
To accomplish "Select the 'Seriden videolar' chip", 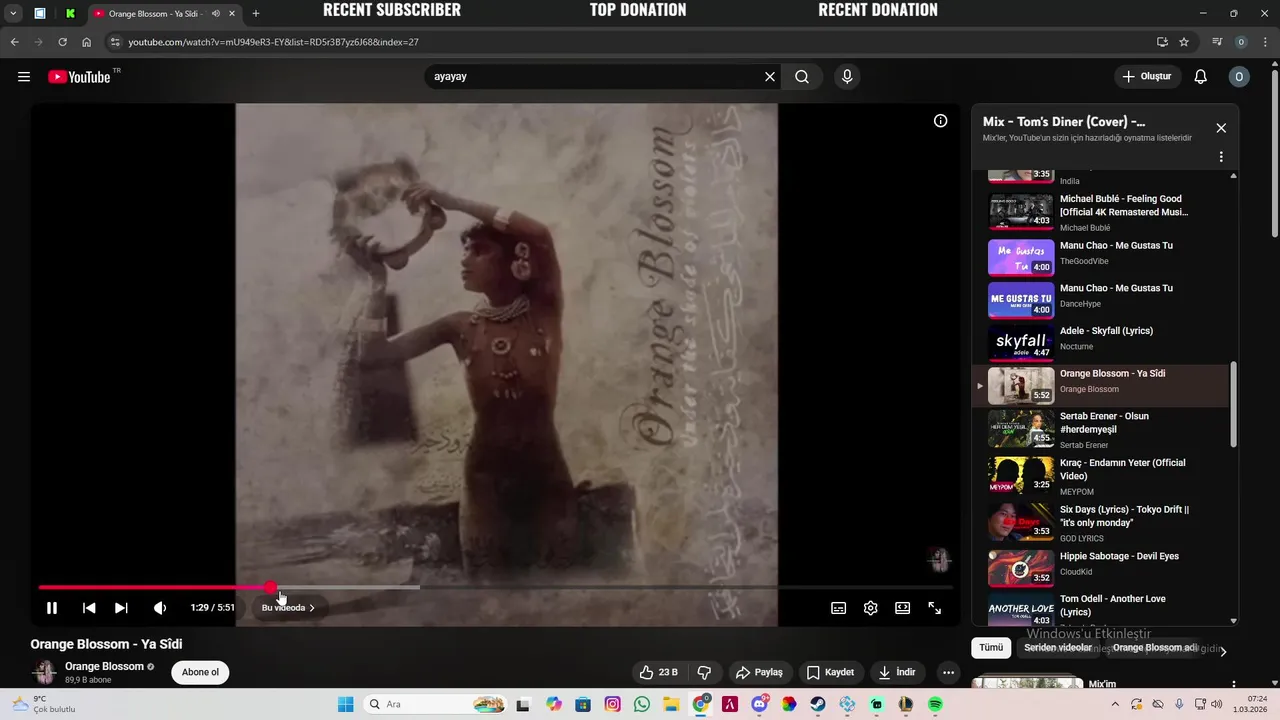I will click(1058, 648).
